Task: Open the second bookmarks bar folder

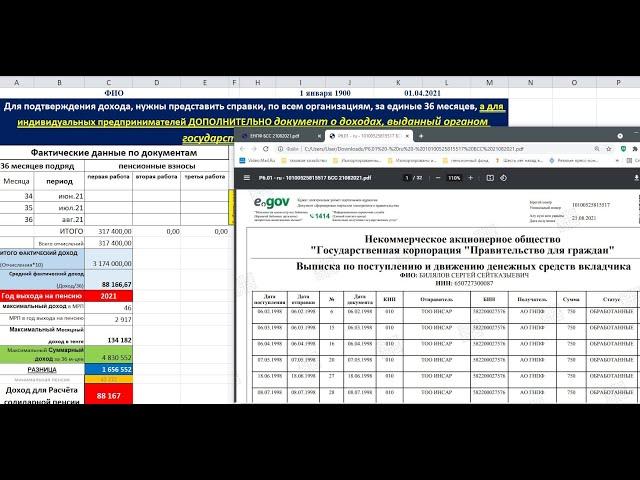Action: [x=304, y=160]
